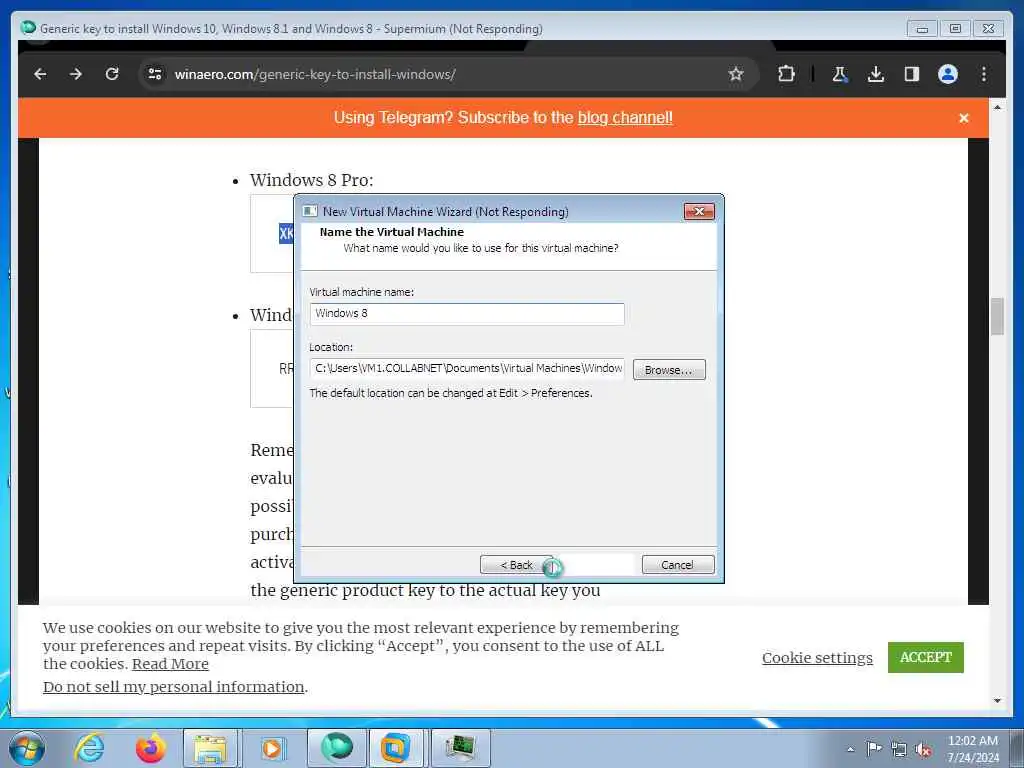The image size is (1024, 768).
Task: Toggle the browser side panel icon
Action: [x=912, y=74]
